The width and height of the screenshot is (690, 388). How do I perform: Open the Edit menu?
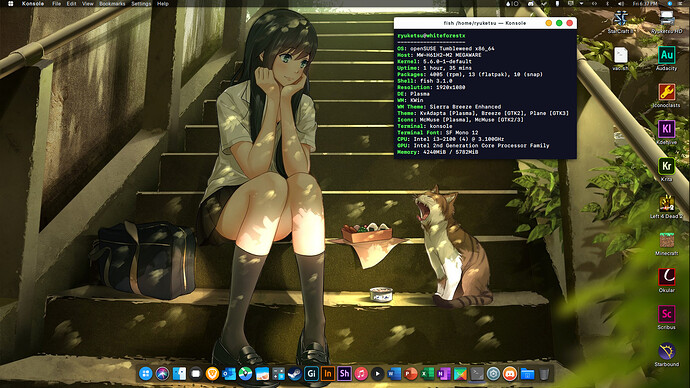pos(71,4)
